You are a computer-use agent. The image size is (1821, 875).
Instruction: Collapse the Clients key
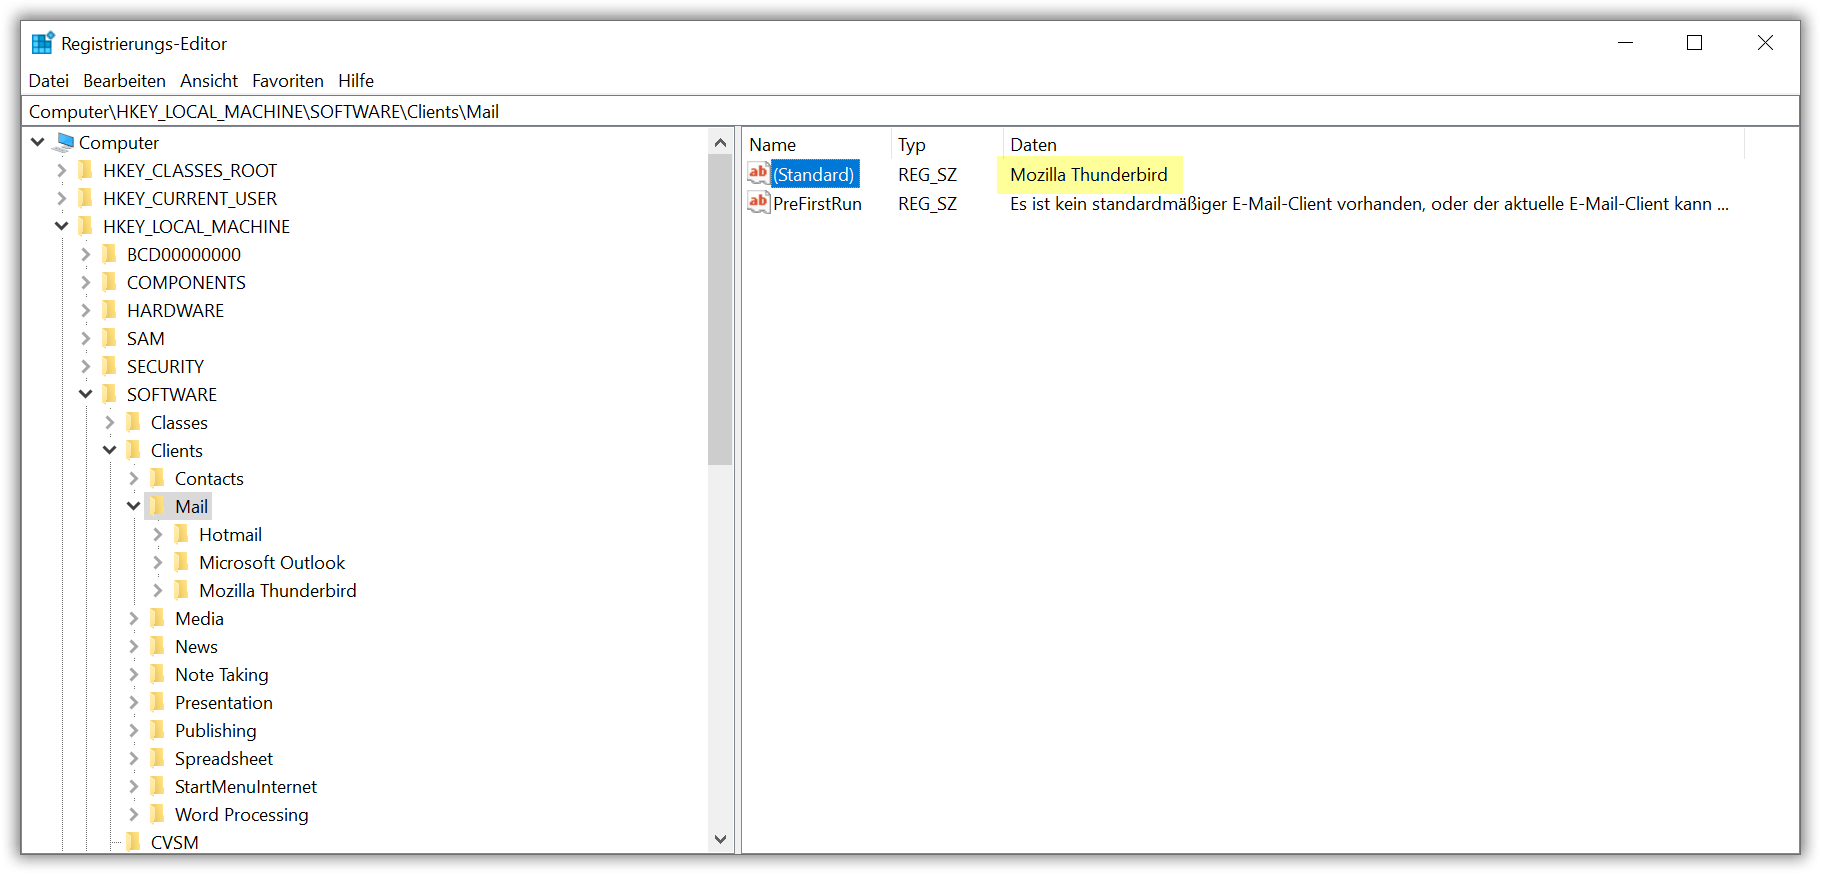click(x=110, y=450)
